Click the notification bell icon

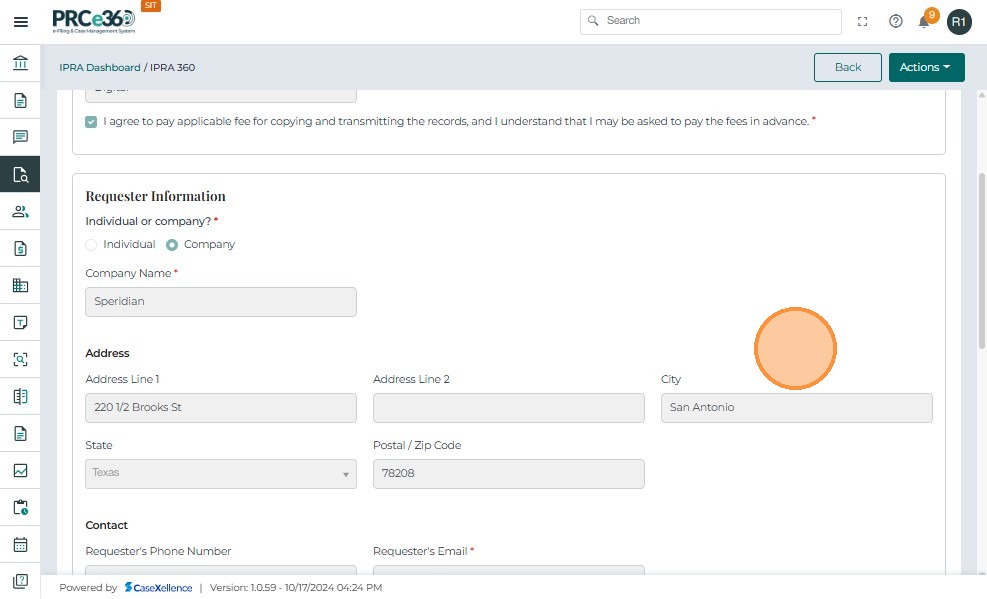tap(925, 22)
